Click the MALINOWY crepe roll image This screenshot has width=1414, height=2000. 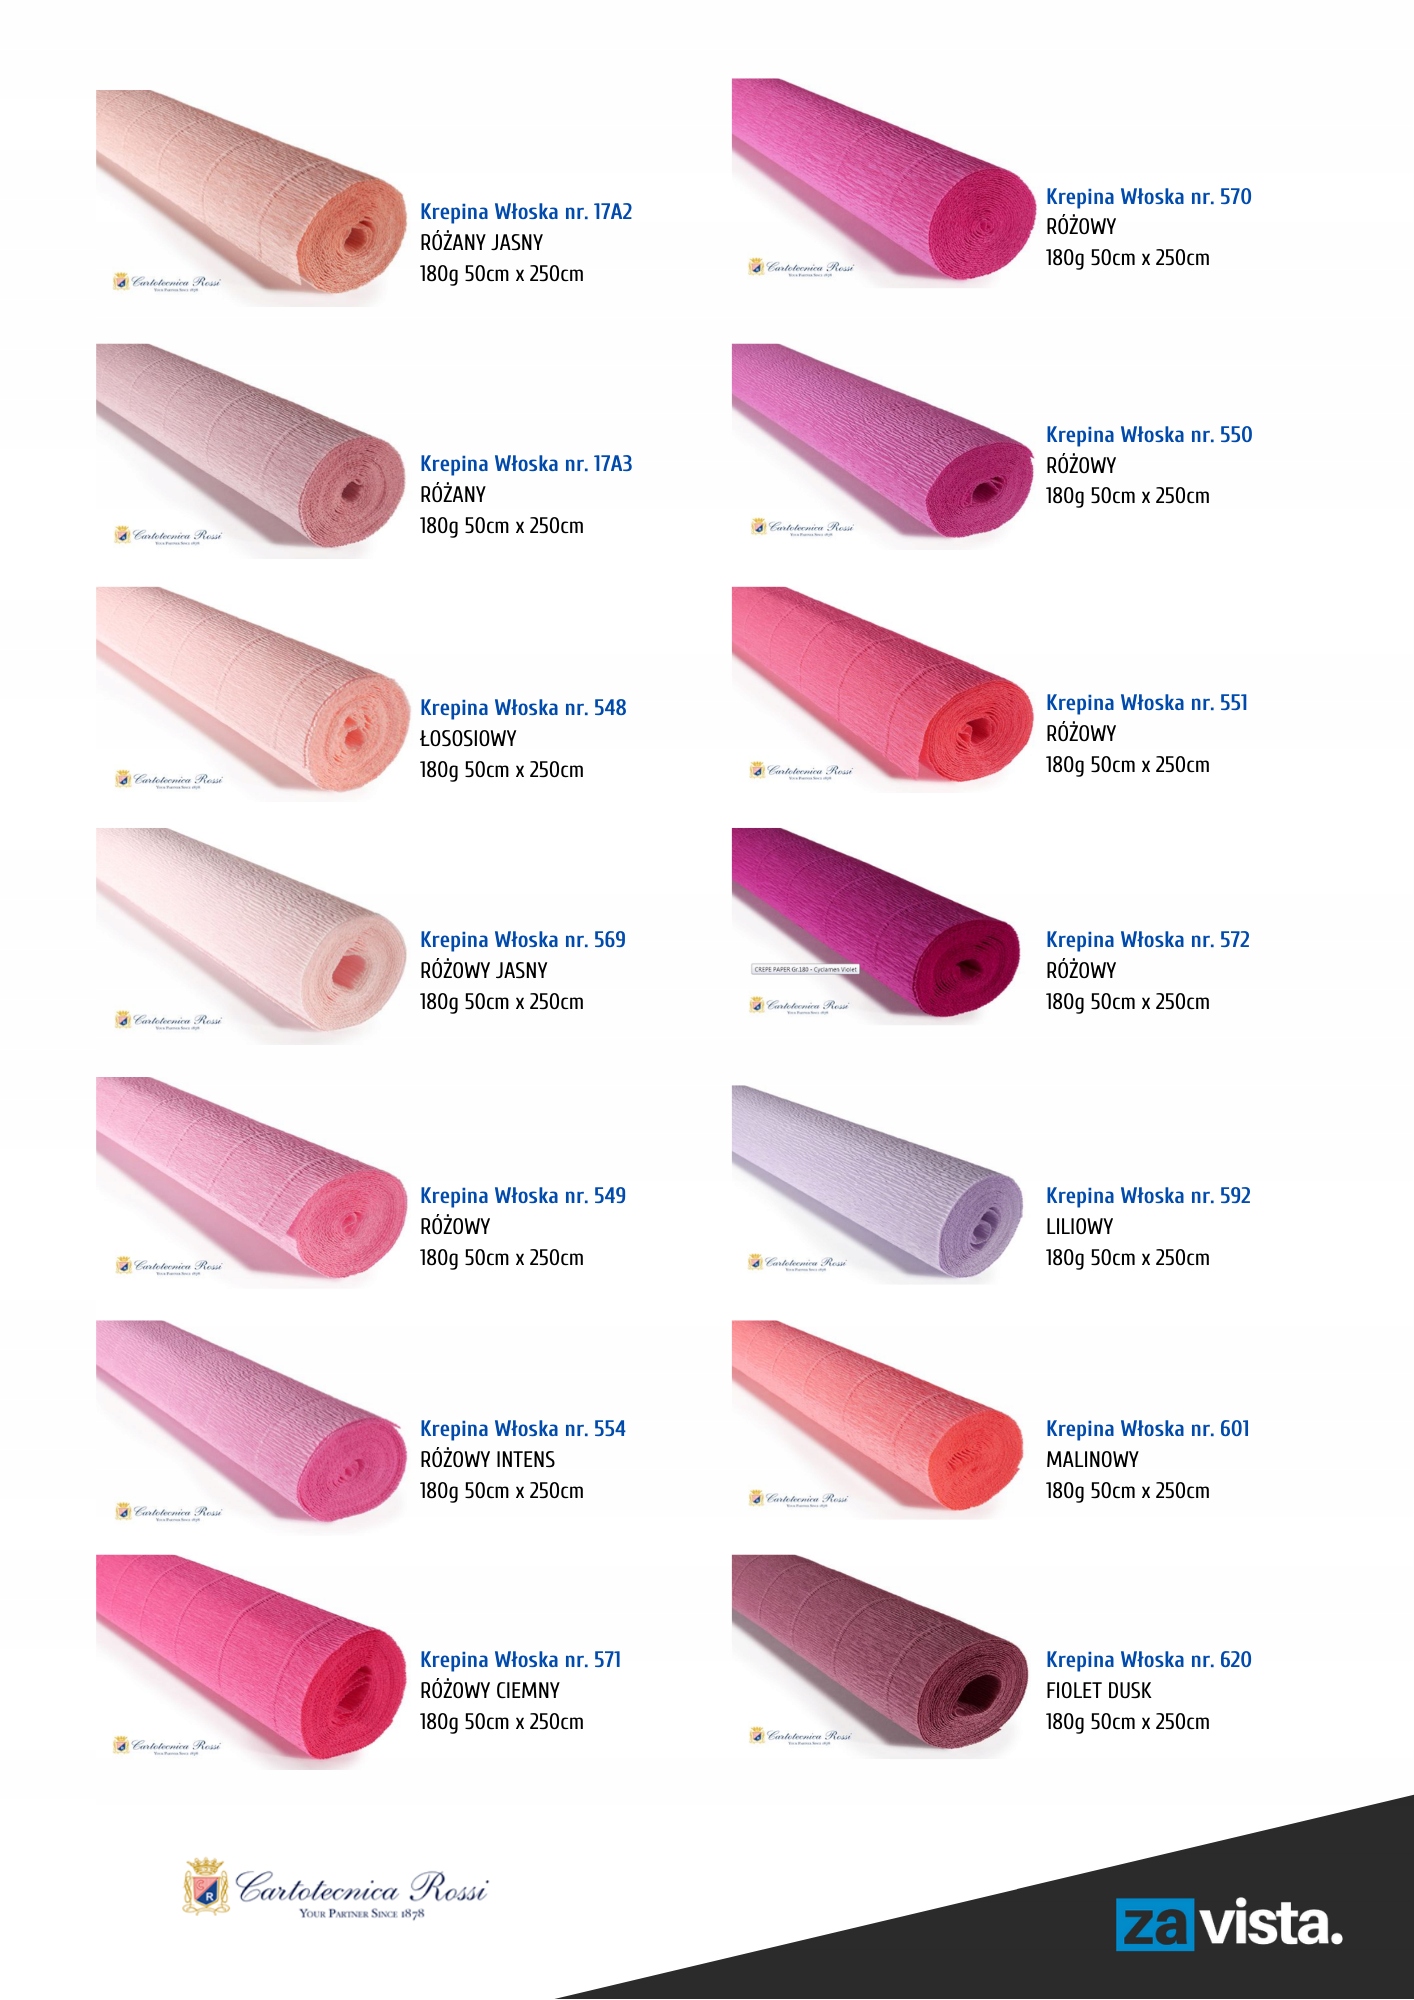pos(879,1420)
